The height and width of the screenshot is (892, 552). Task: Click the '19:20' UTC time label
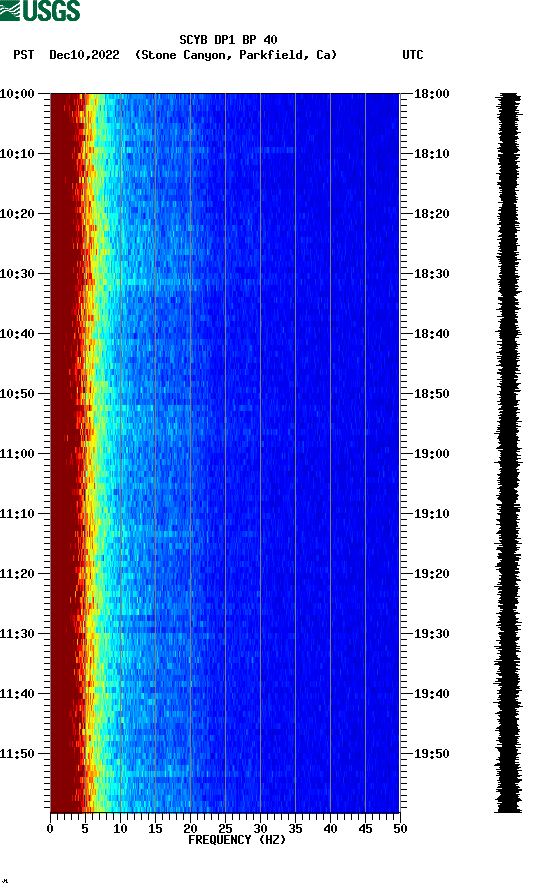click(431, 574)
